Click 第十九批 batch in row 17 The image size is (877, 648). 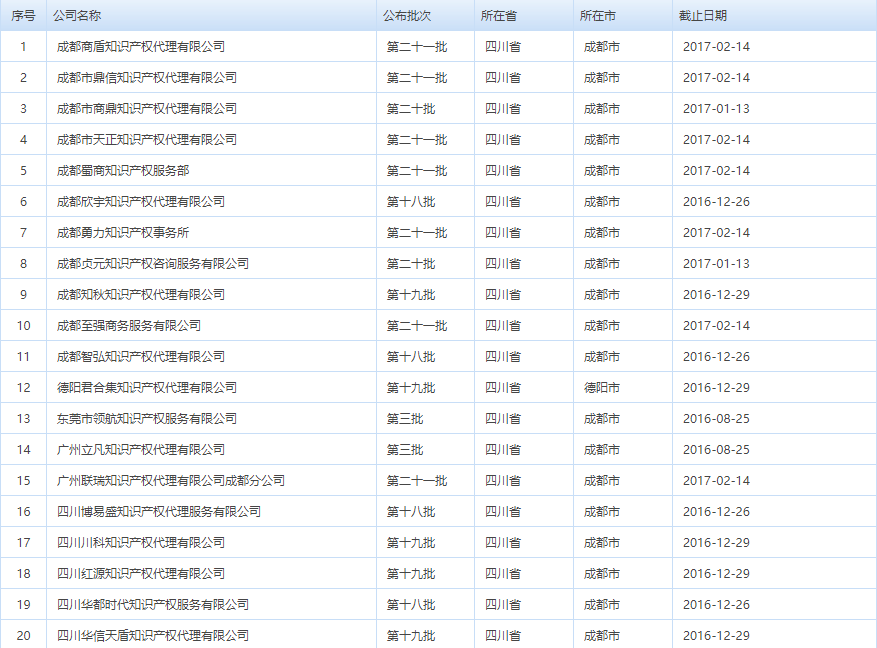point(411,543)
